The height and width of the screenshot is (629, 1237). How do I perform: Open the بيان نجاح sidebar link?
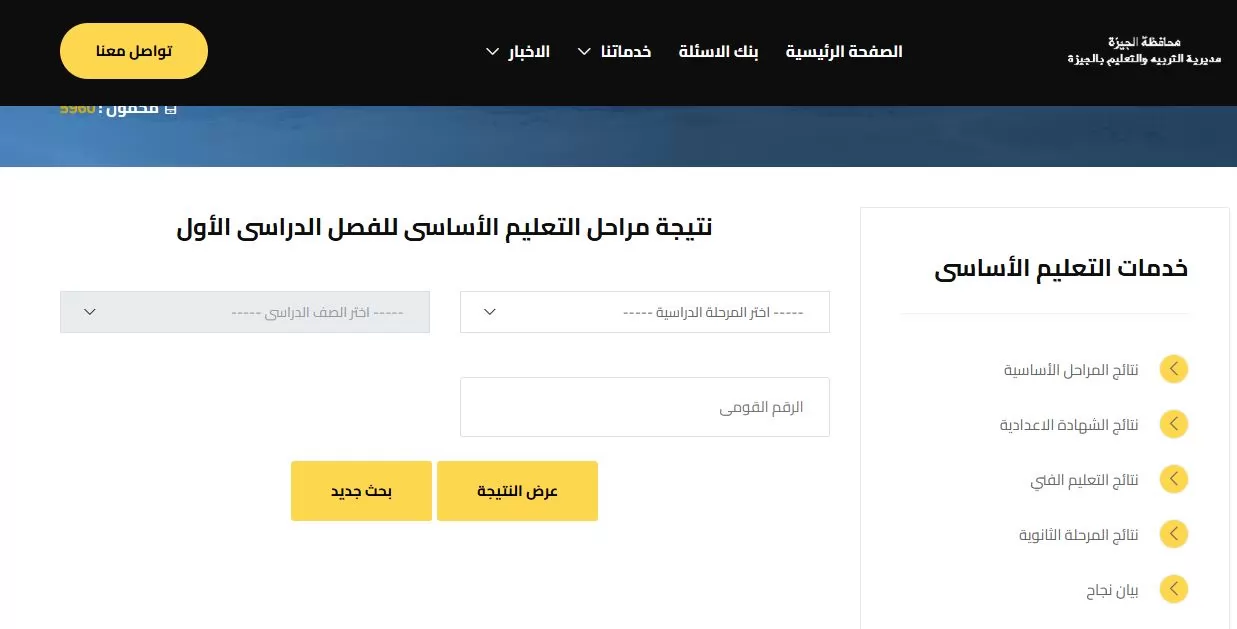[x=1112, y=589]
